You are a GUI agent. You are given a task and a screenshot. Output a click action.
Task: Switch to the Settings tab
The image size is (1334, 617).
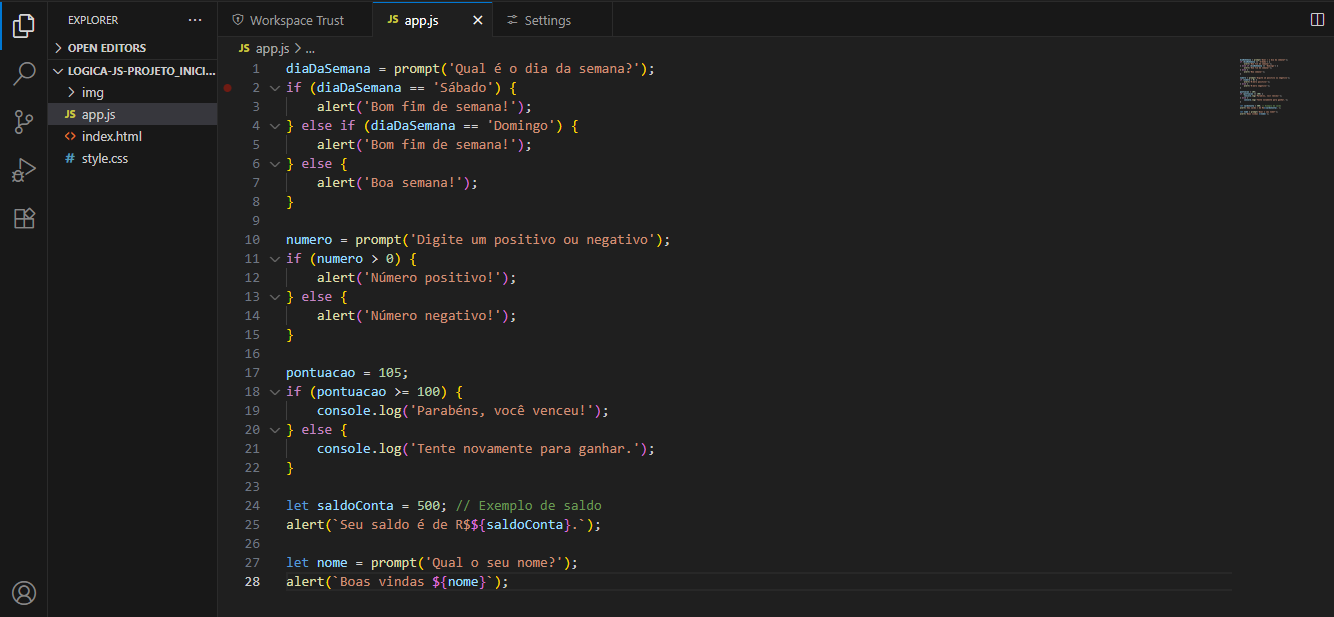(553, 20)
